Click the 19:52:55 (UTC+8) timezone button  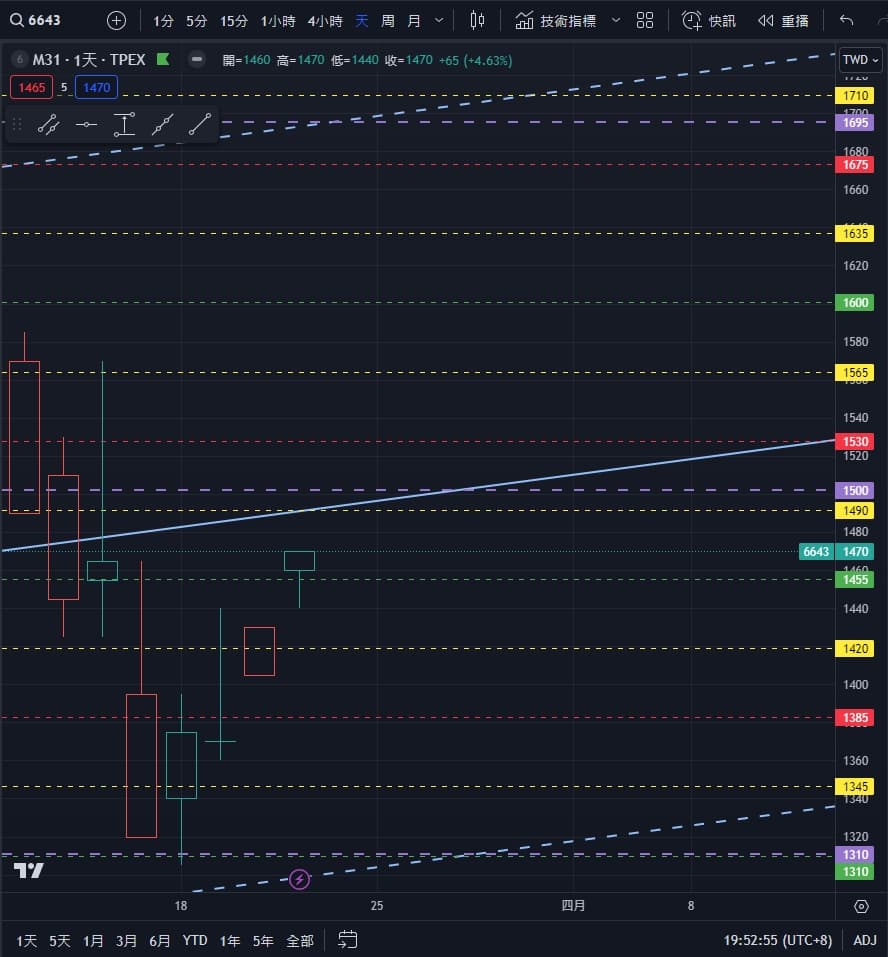(779, 940)
